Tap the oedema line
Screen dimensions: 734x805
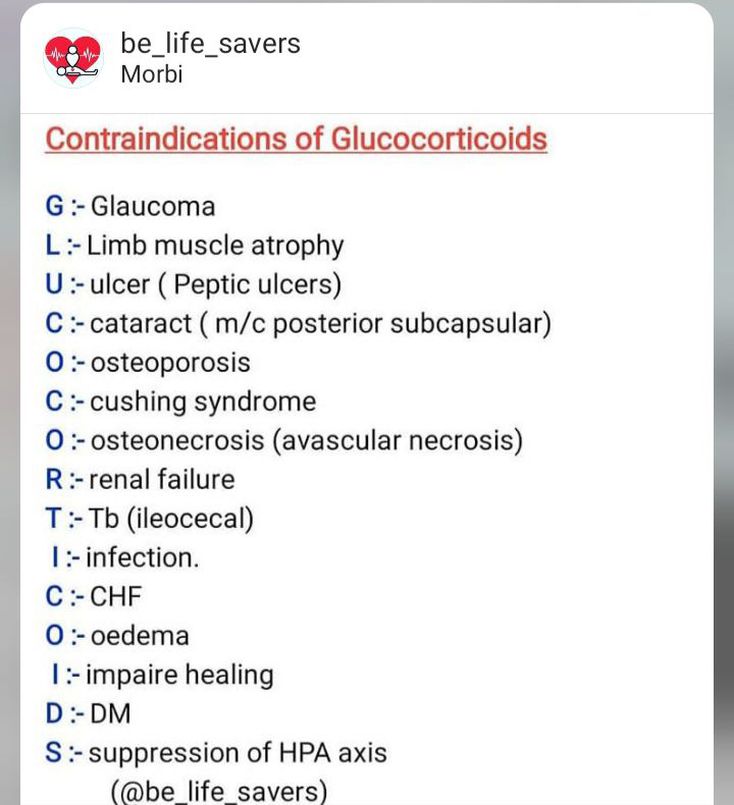coord(117,635)
